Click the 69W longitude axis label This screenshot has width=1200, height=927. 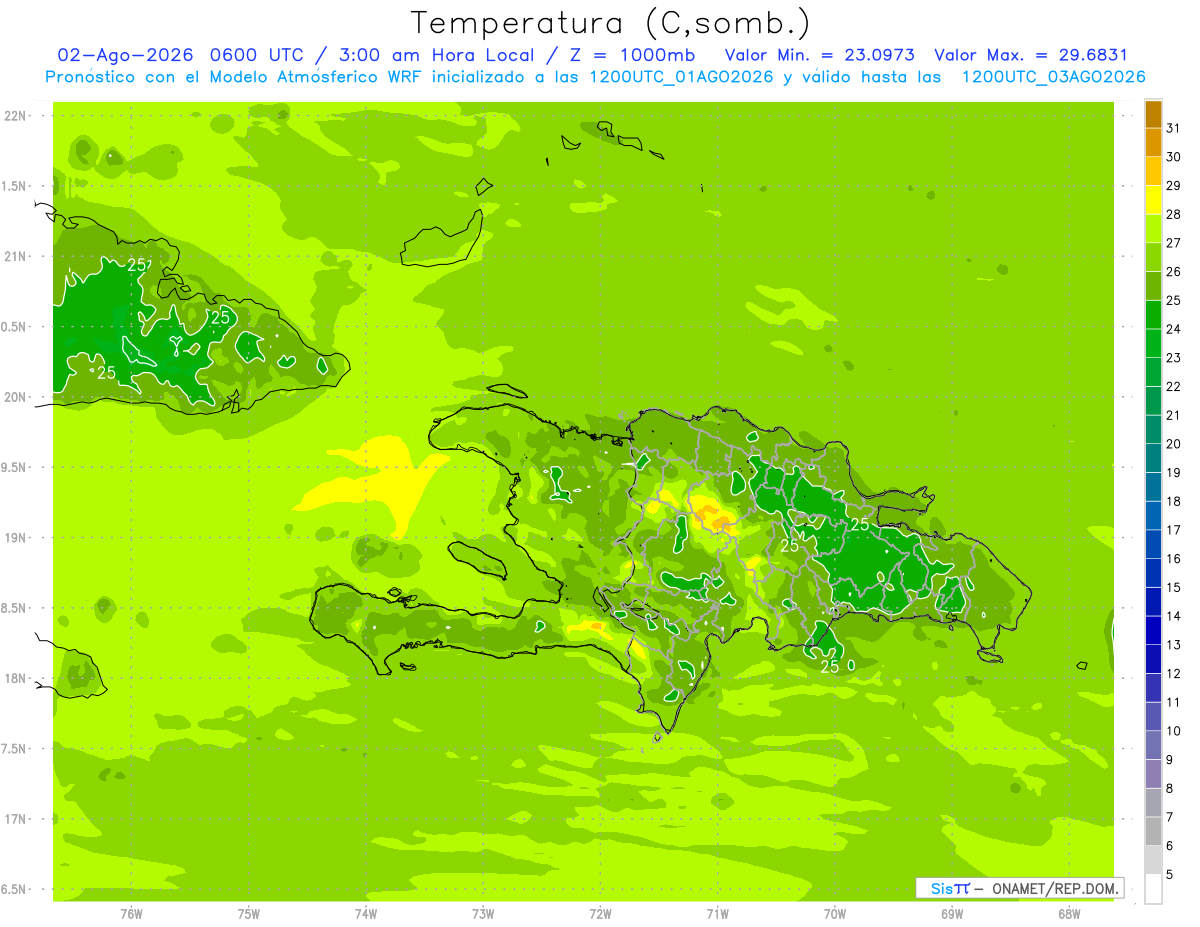click(952, 913)
